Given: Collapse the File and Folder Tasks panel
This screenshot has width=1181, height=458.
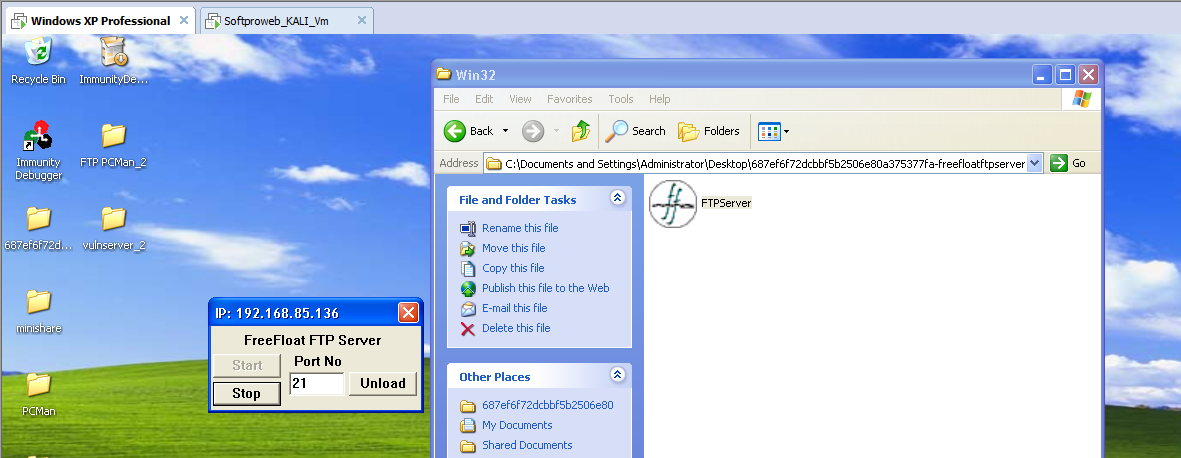Looking at the screenshot, I should point(618,198).
